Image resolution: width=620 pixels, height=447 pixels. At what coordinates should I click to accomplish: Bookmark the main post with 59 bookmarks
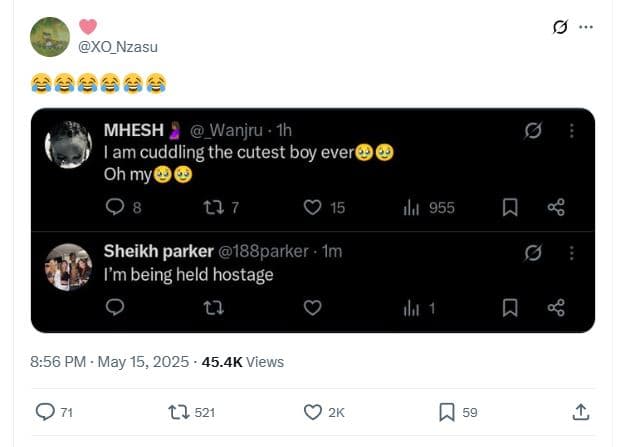(447, 411)
